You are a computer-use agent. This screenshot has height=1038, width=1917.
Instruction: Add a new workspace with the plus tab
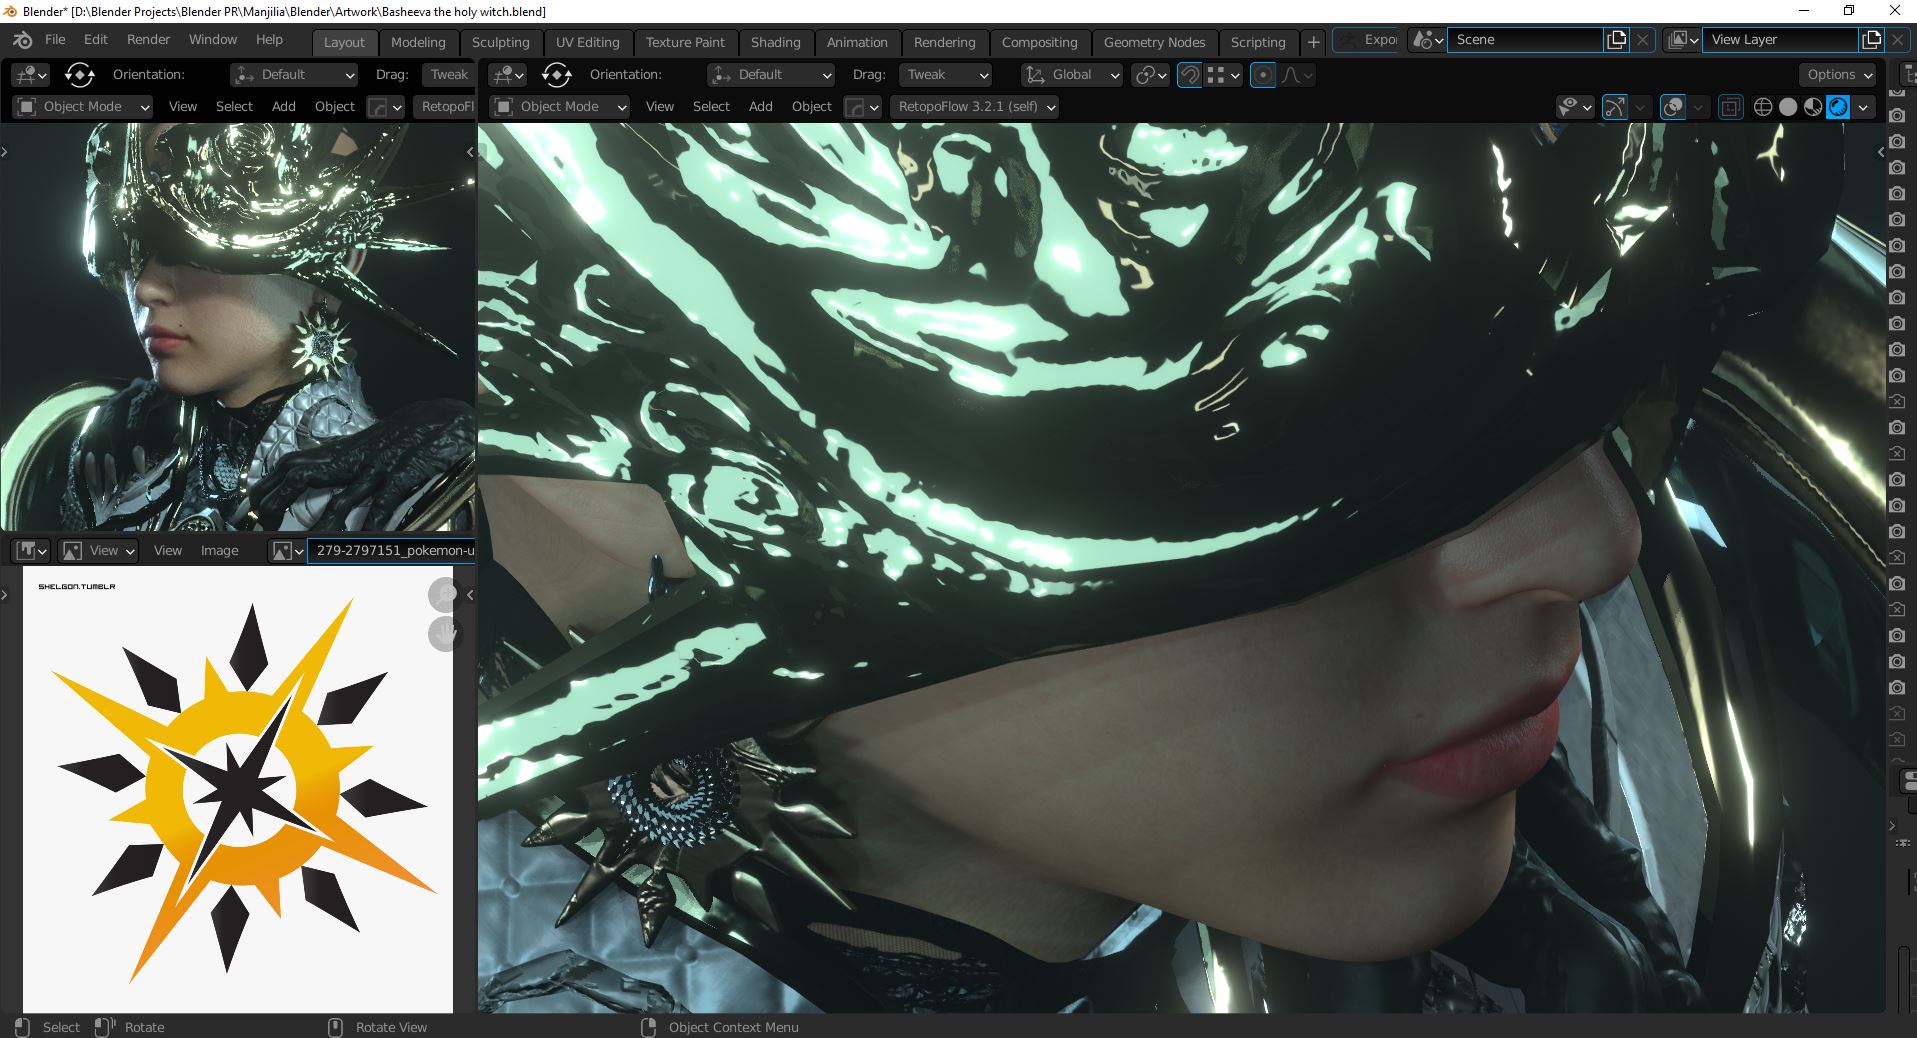(x=1313, y=42)
